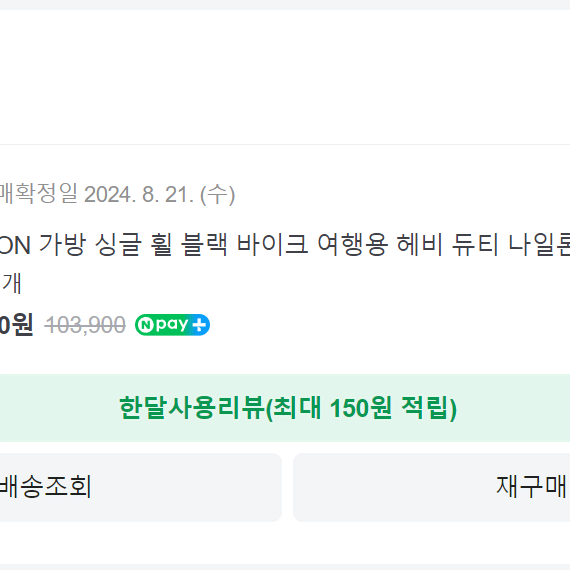Click the blank white card above the order

click(x=285, y=77)
